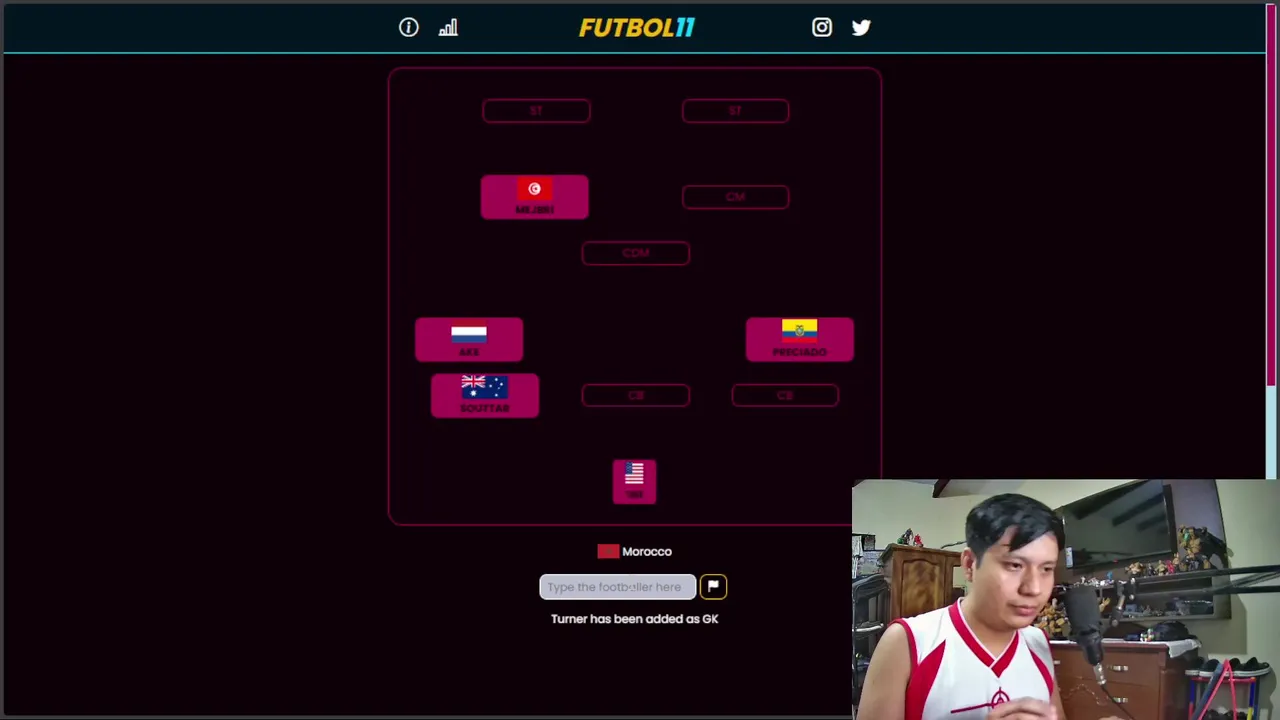Click the Tunisia Mejbri player card
1280x720 pixels.
(535, 197)
